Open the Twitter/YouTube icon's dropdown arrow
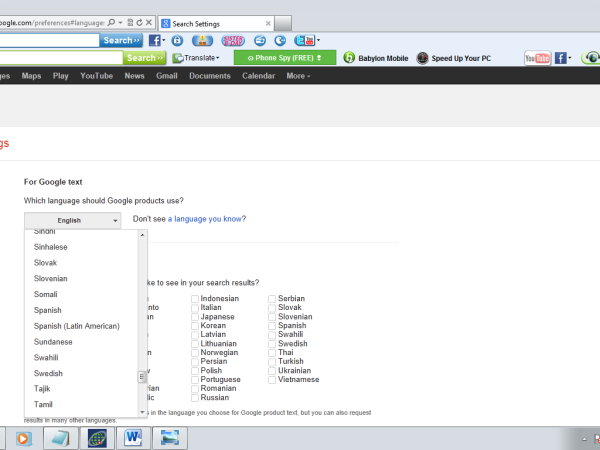The width and height of the screenshot is (600, 450). [x=318, y=40]
